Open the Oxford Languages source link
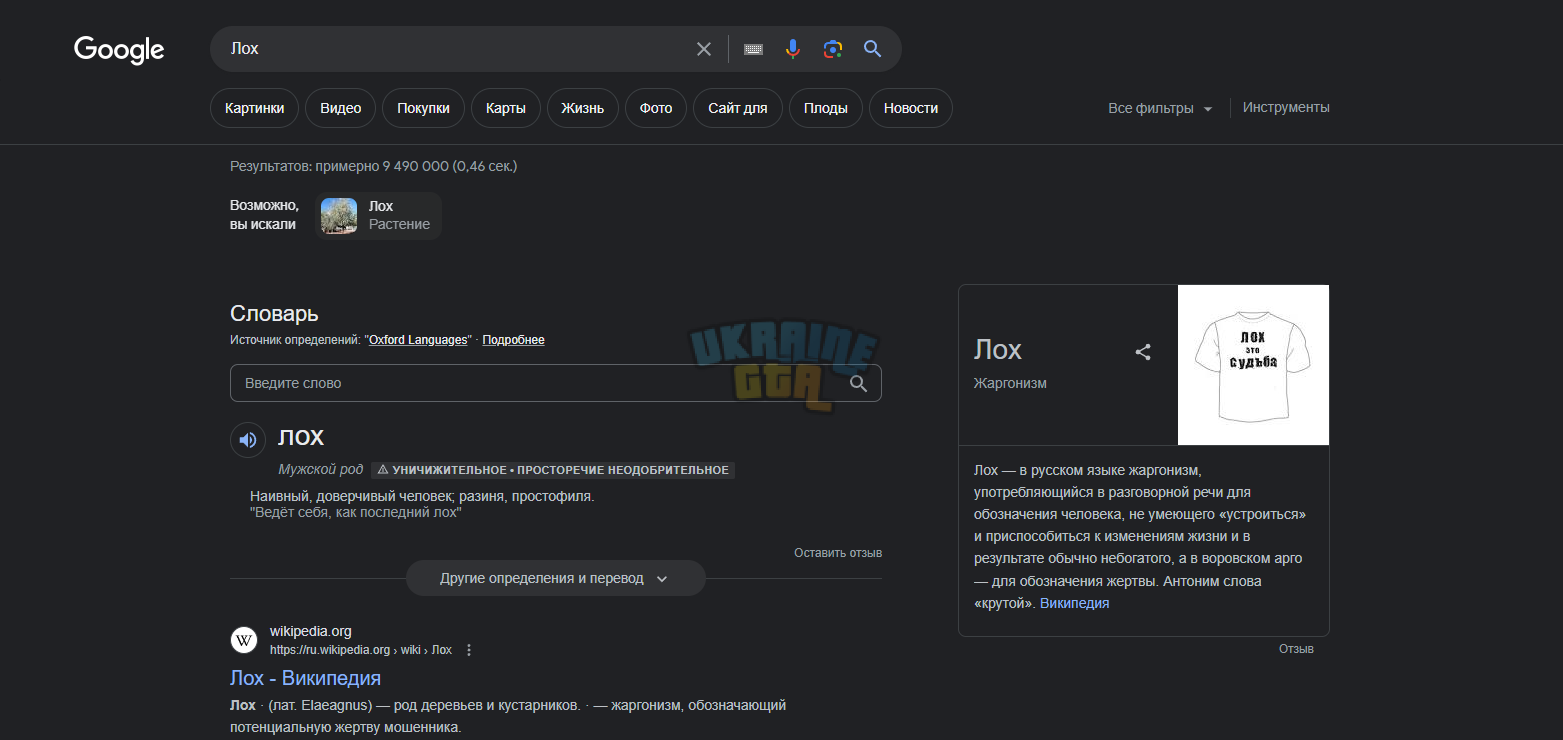The image size is (1563, 740). 418,340
